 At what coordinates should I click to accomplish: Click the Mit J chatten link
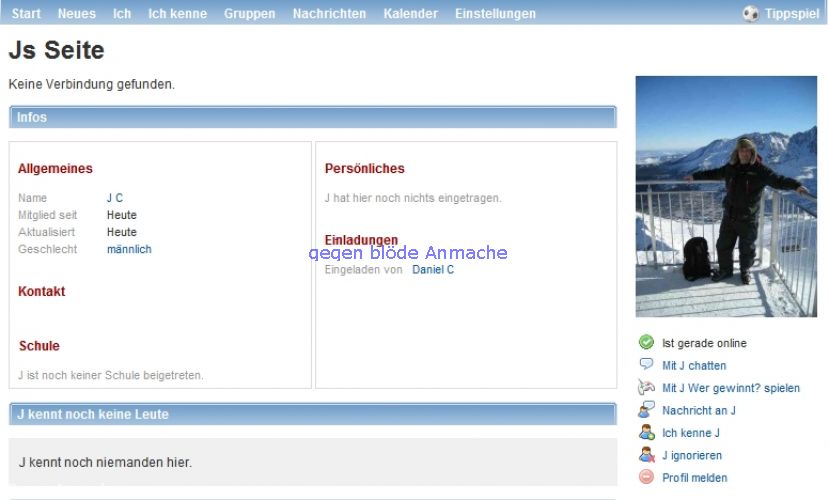[x=694, y=366]
